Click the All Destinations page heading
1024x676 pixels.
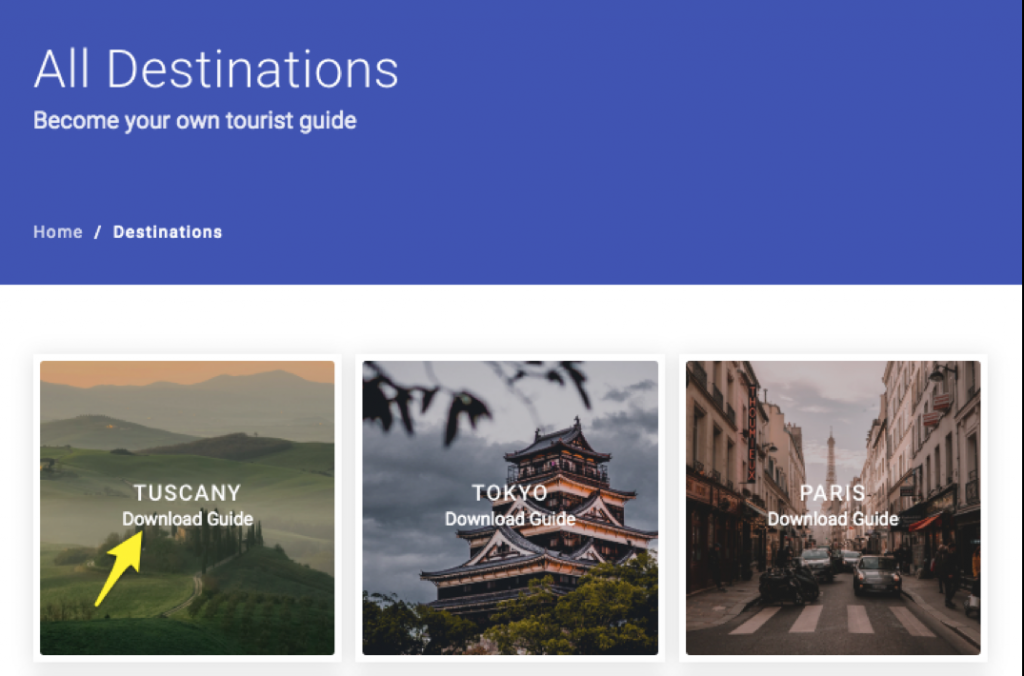(x=216, y=69)
